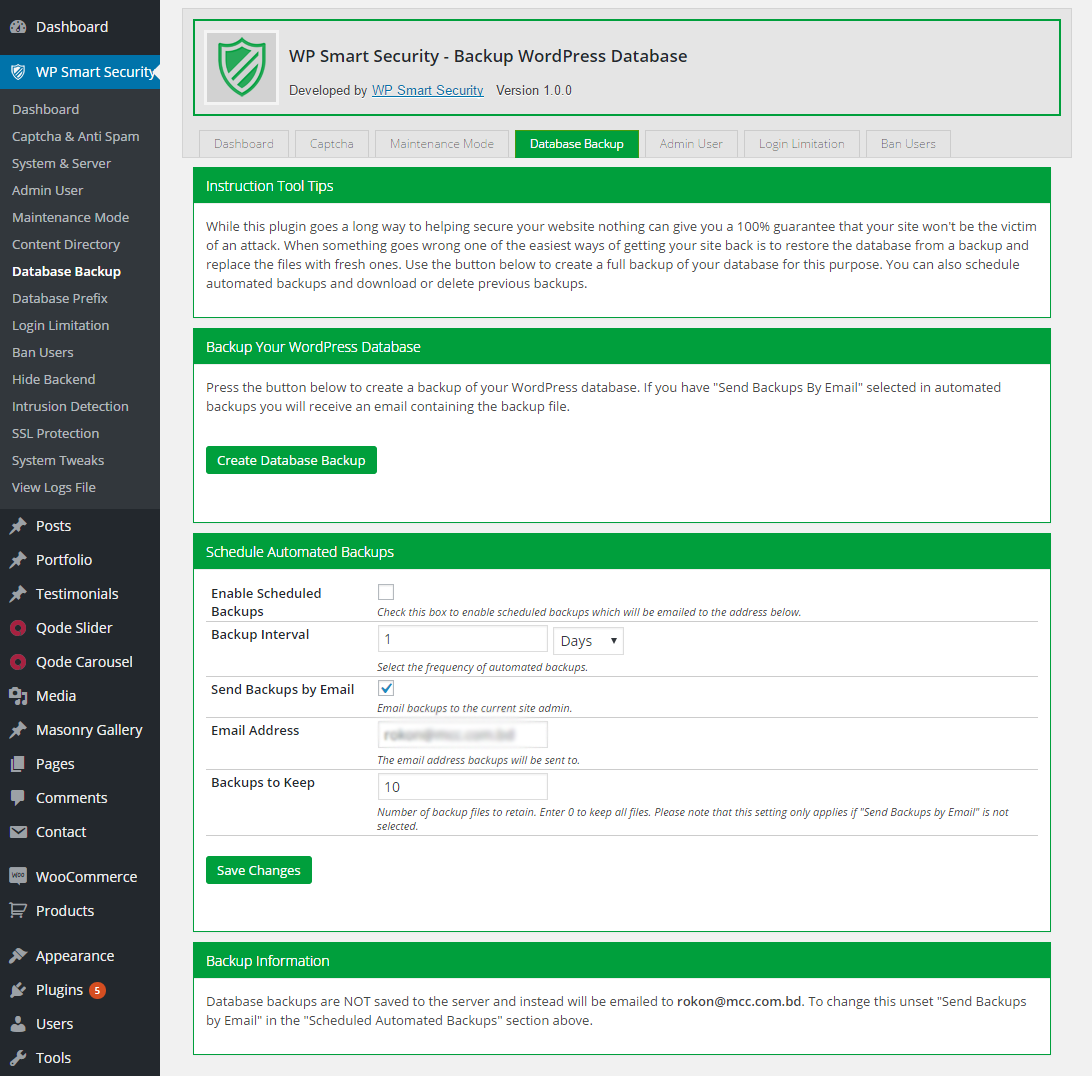Click the Schedule Automated Backups header
Image resolution: width=1092 pixels, height=1076 pixels.
coord(621,552)
